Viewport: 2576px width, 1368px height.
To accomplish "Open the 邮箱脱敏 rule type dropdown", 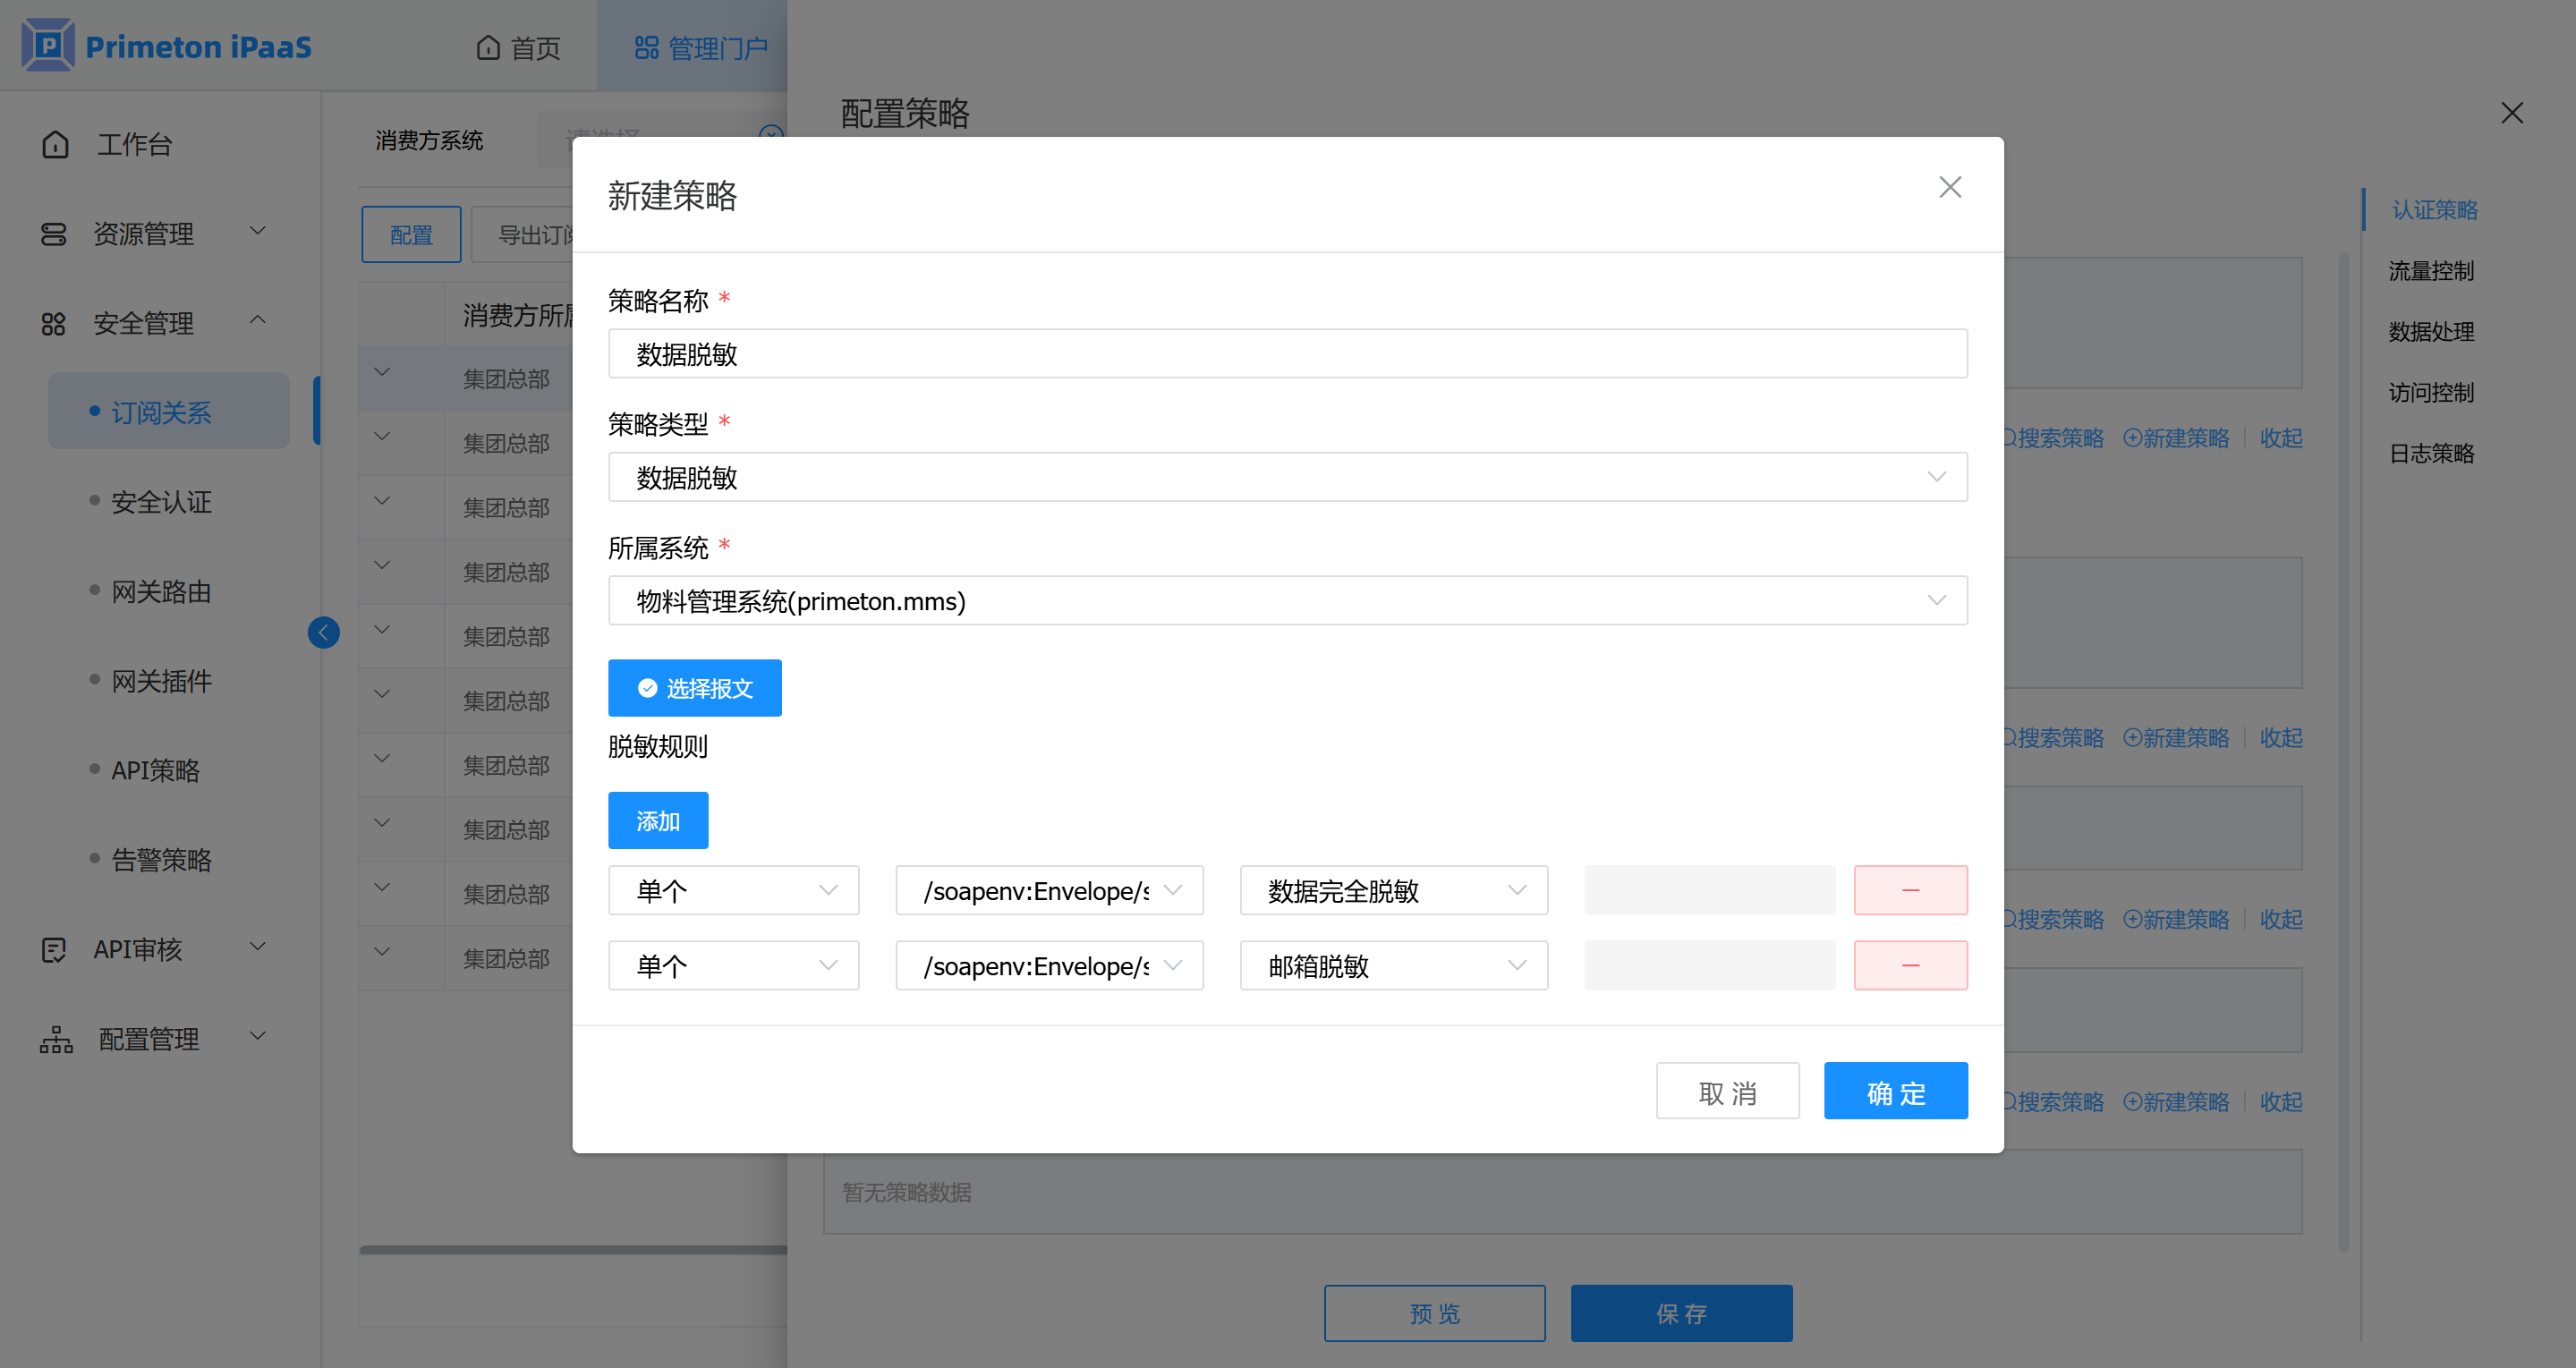I will [1393, 965].
